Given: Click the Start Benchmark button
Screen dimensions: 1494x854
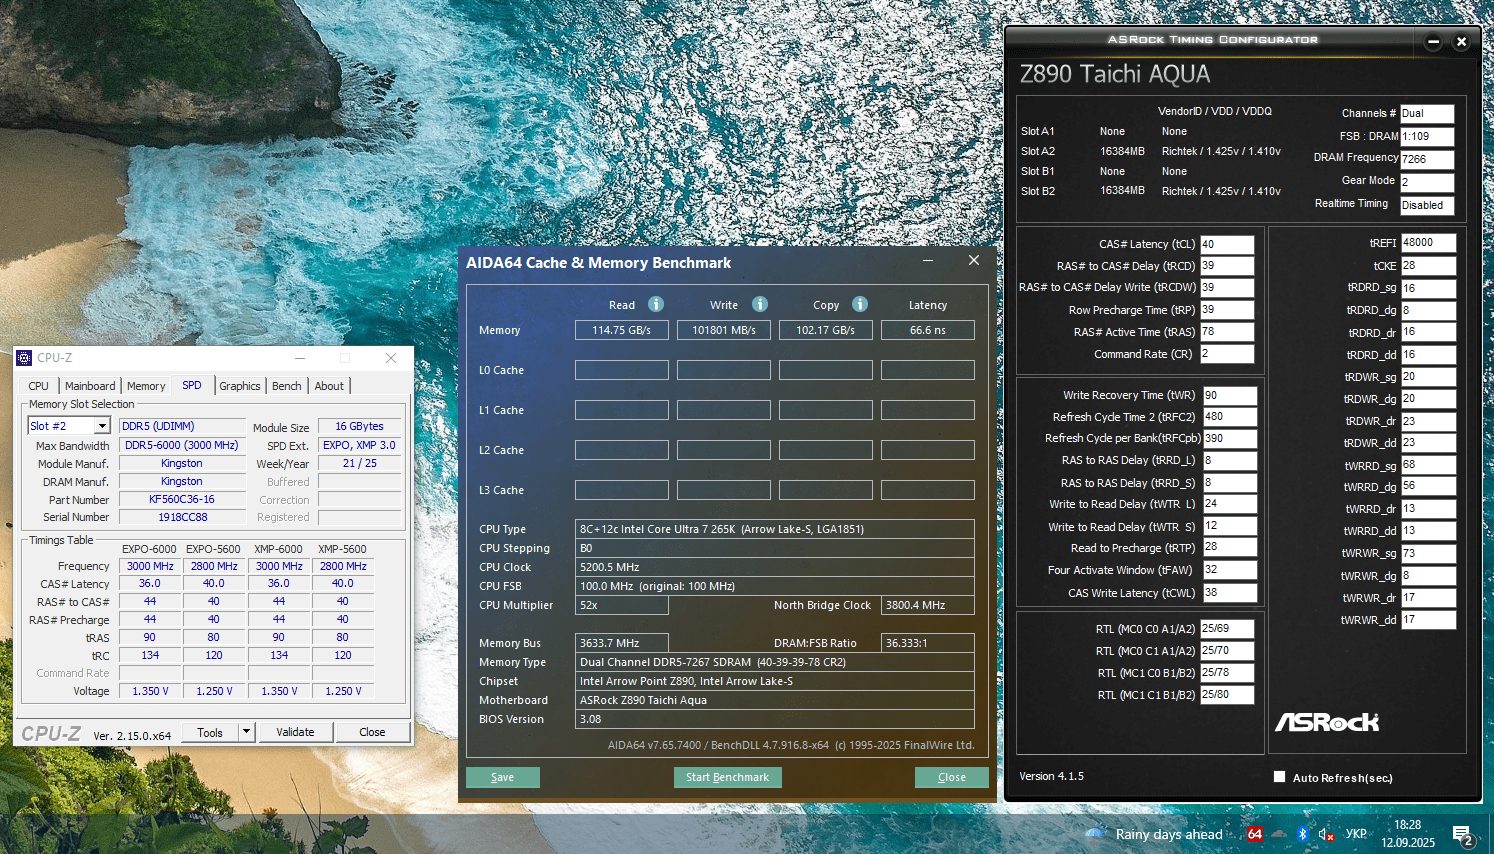Looking at the screenshot, I should click(x=727, y=777).
